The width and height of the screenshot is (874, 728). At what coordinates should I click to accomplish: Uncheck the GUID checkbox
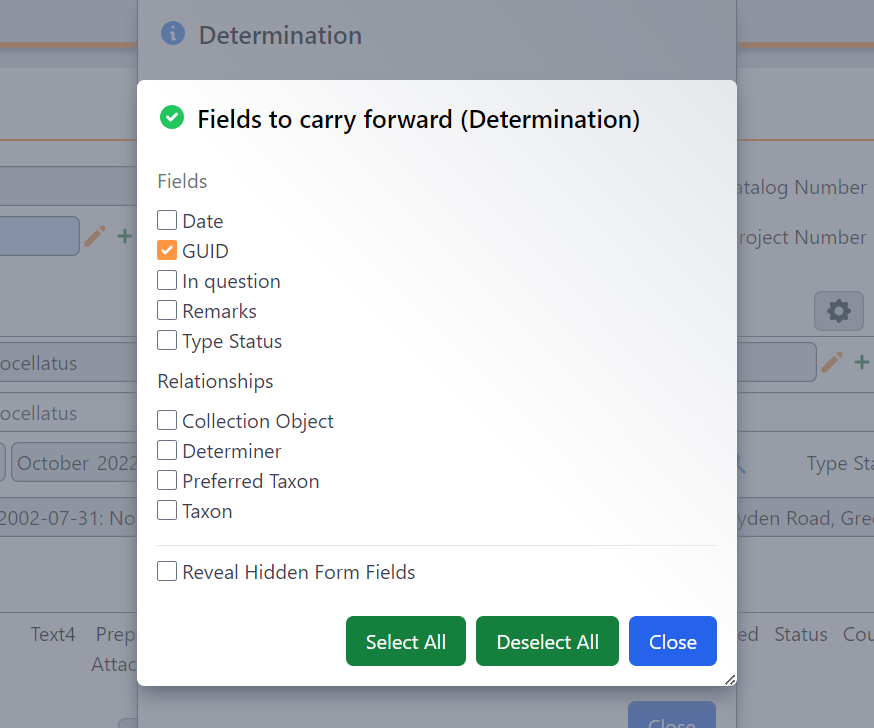pos(166,250)
